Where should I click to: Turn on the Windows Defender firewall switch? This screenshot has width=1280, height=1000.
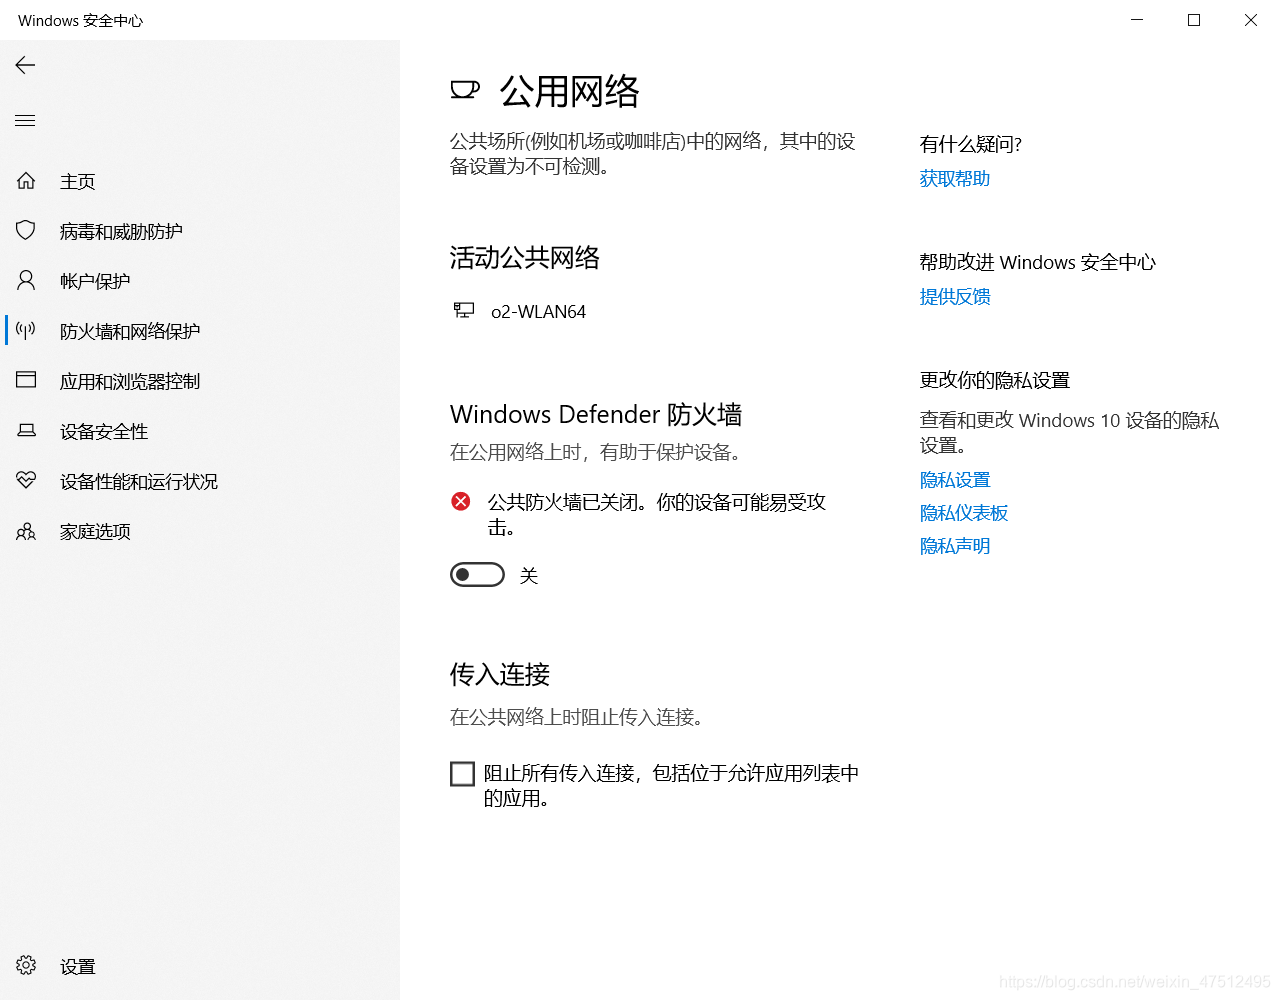[477, 575]
